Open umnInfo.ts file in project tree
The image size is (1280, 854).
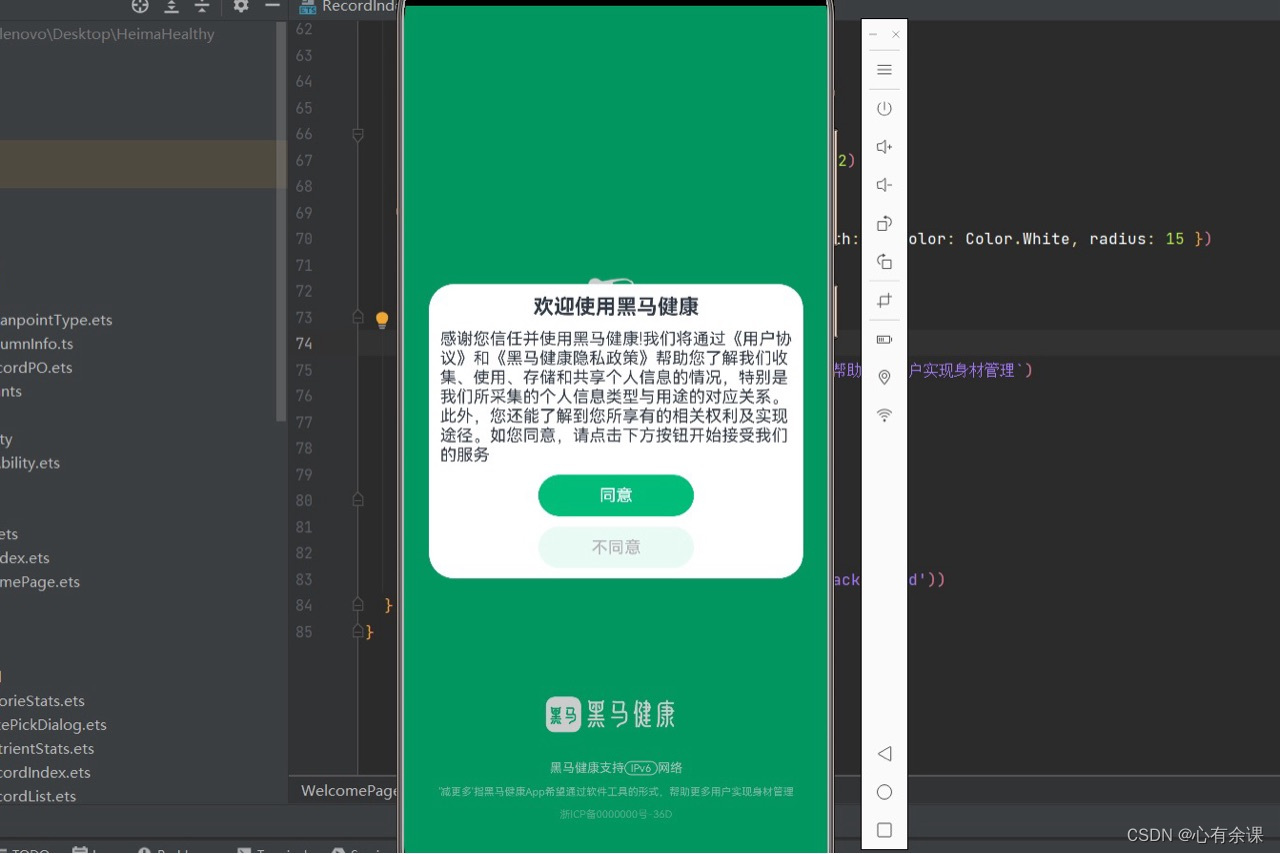(x=37, y=344)
